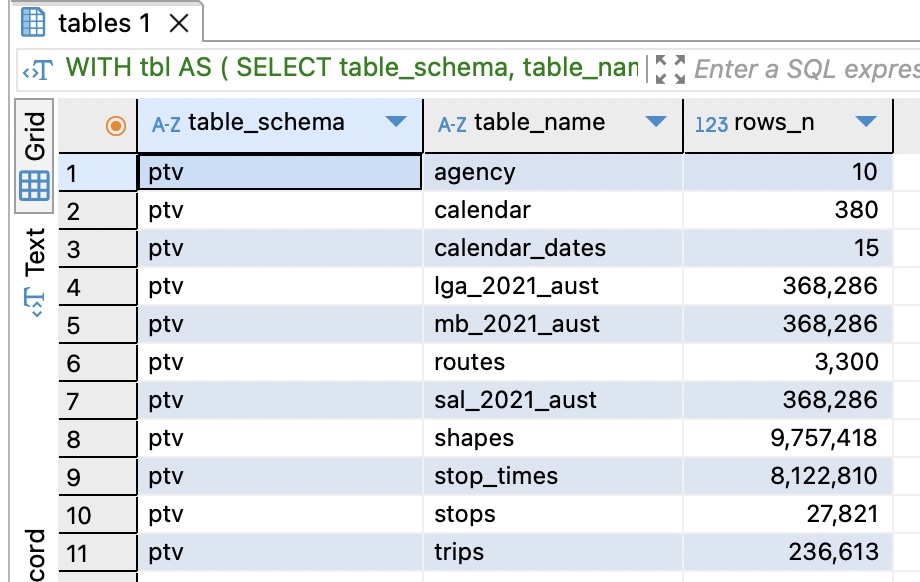Click the SQL script icon beside query
The height and width of the screenshot is (582, 920).
38,70
